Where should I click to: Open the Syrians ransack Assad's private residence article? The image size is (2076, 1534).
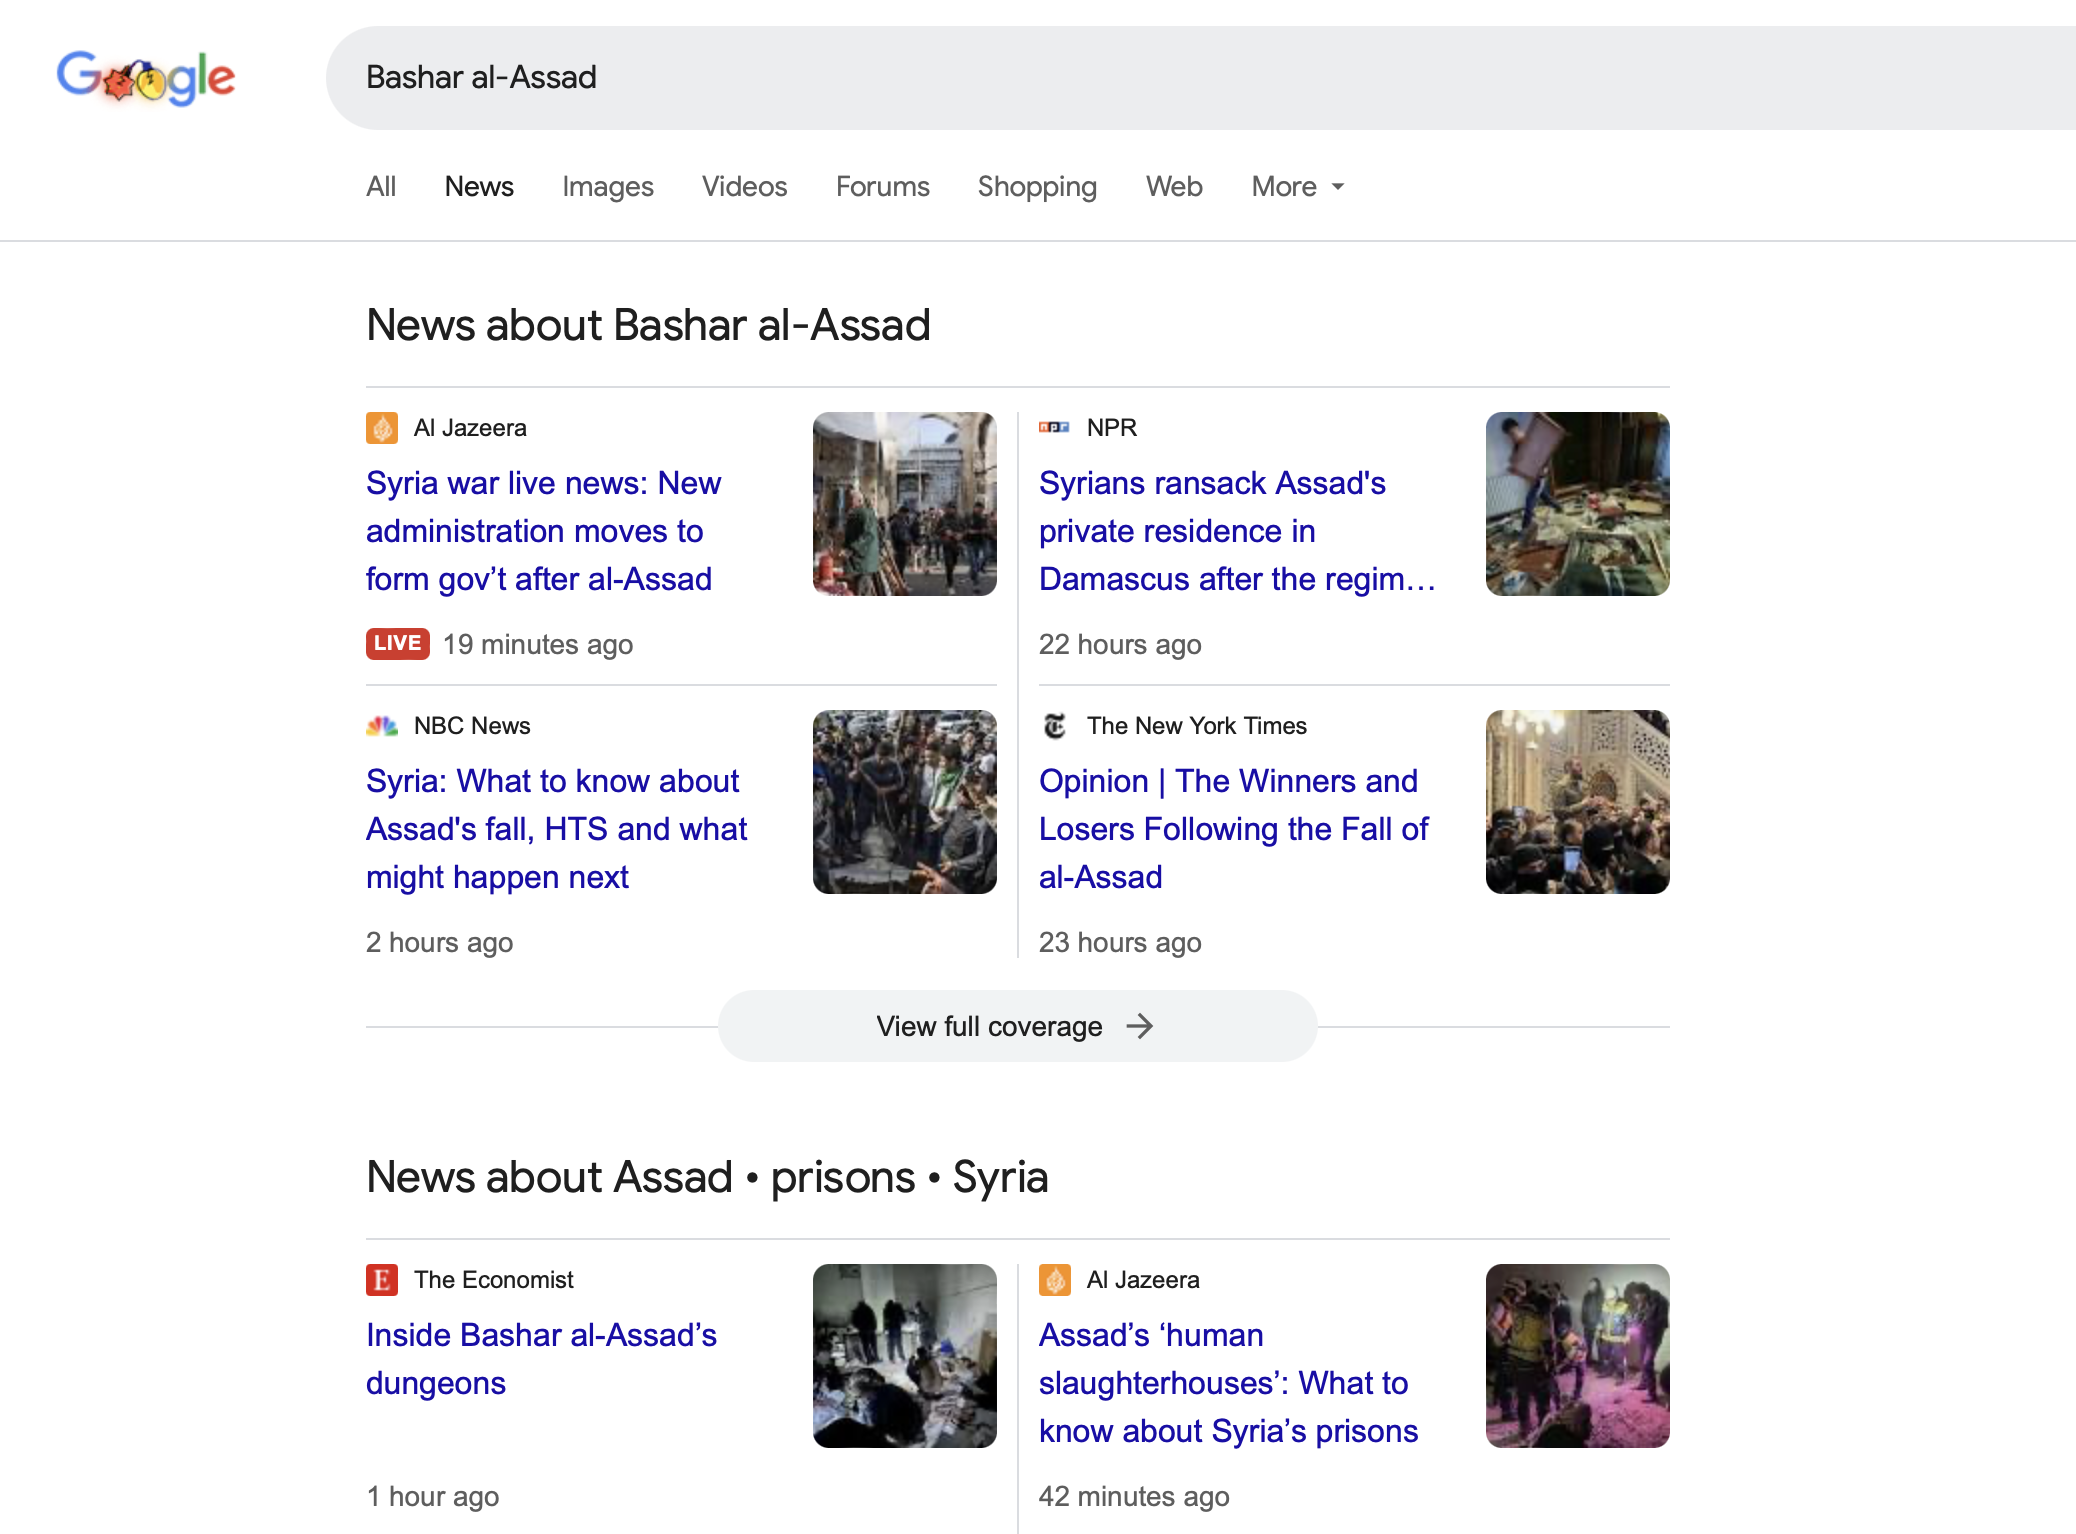(x=1238, y=531)
